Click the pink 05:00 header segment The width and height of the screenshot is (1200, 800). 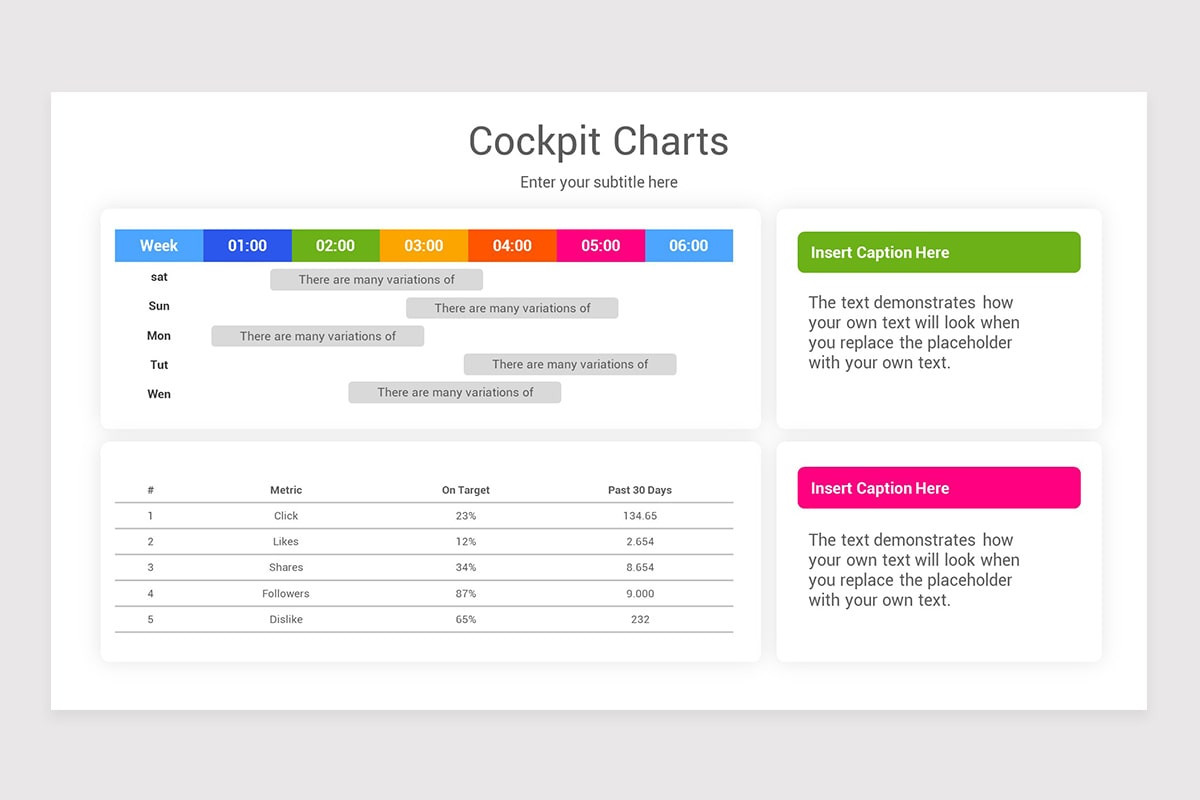click(600, 245)
